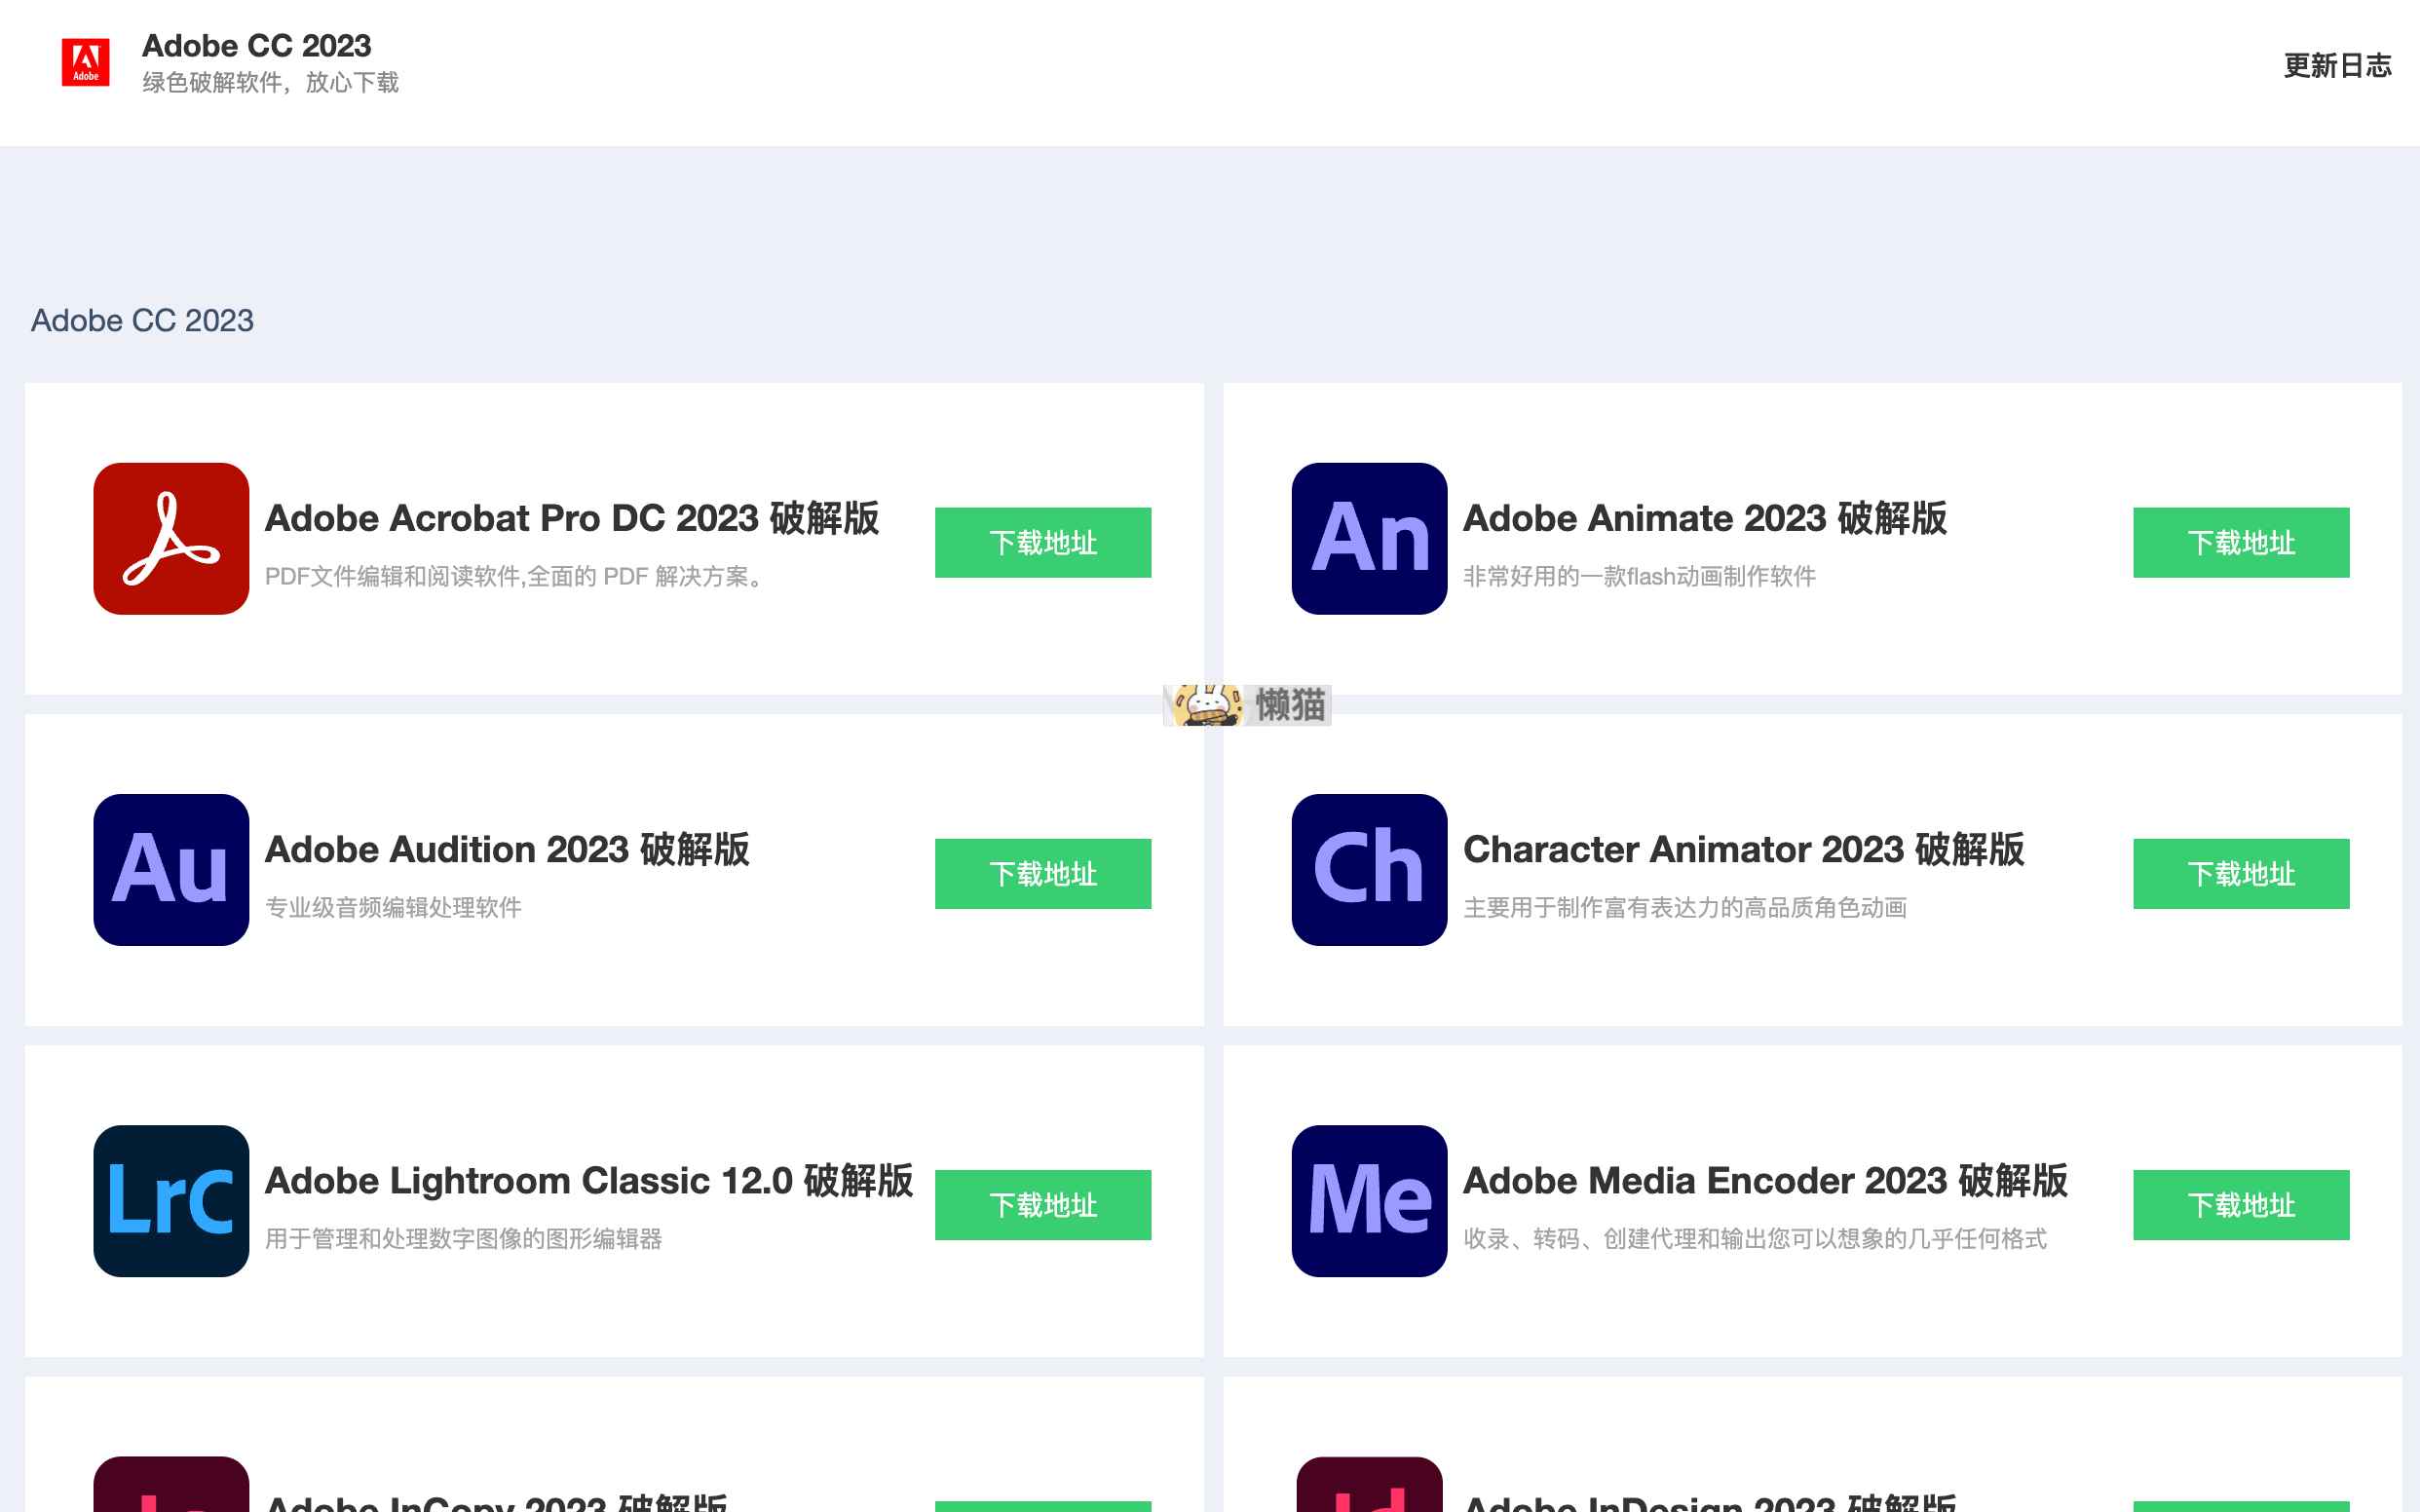Click the Adobe Animate An icon

pos(1369,538)
